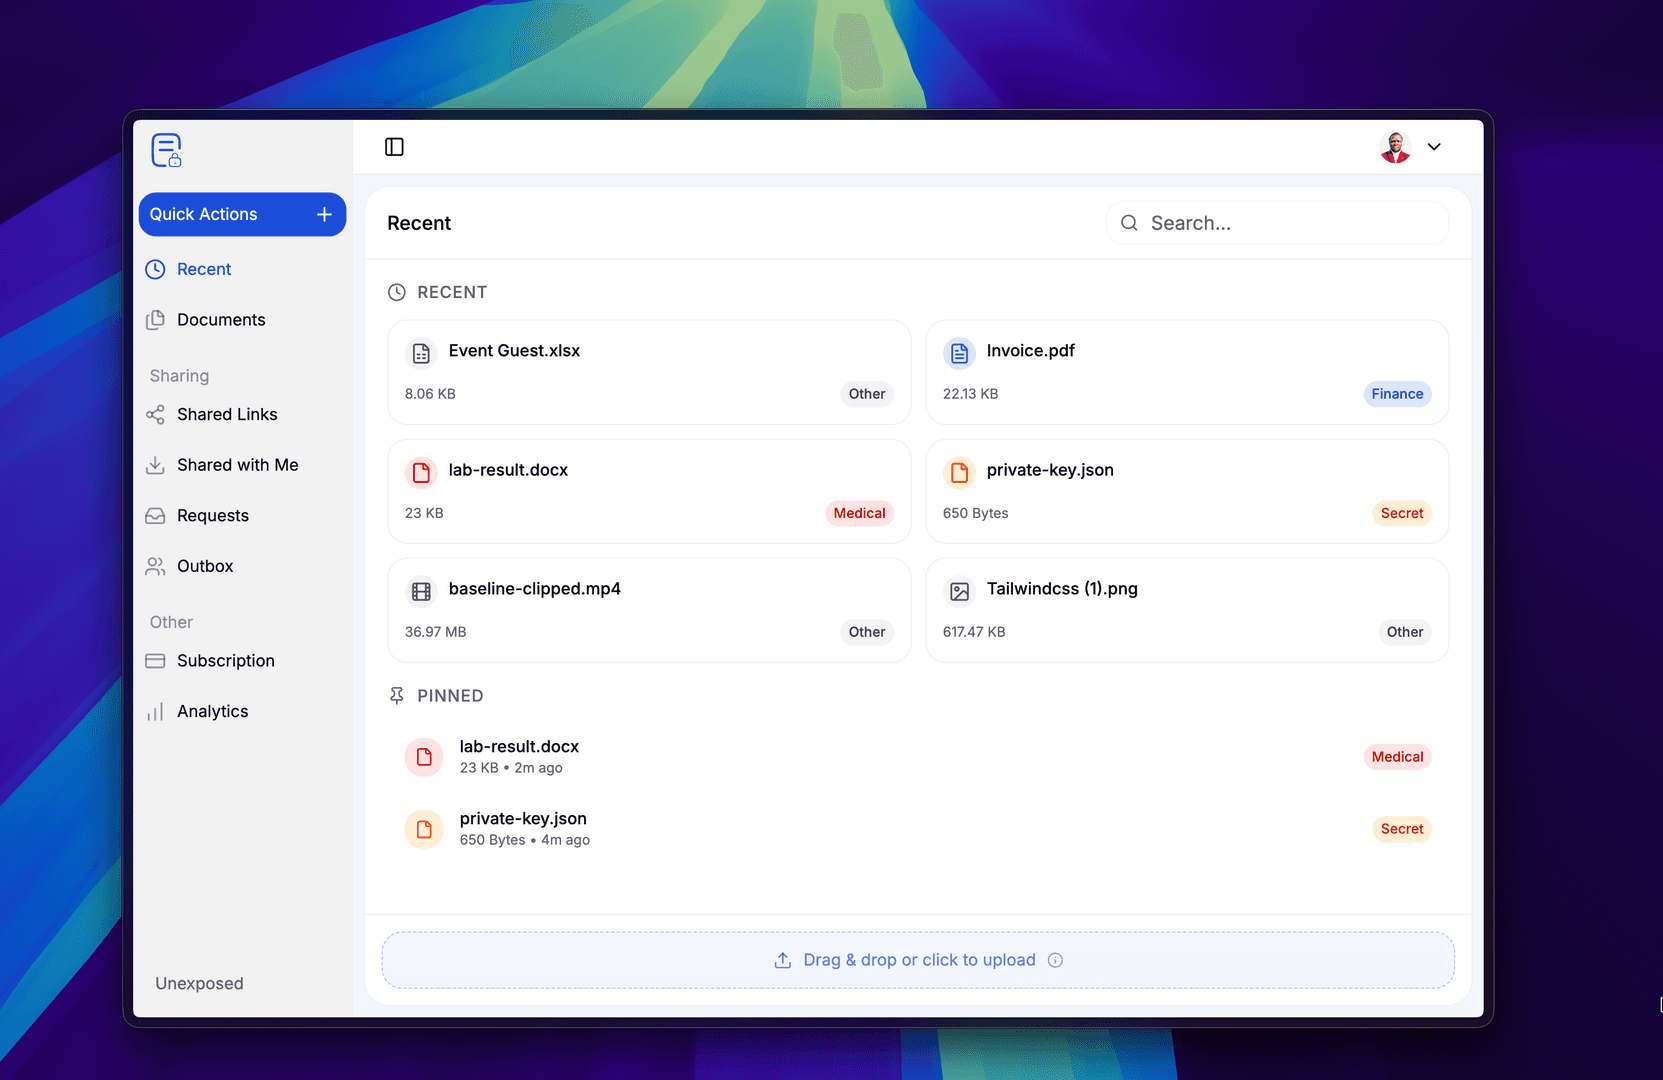Click the plus icon in Quick Actions
This screenshot has height=1080, width=1663.
pyautogui.click(x=324, y=214)
